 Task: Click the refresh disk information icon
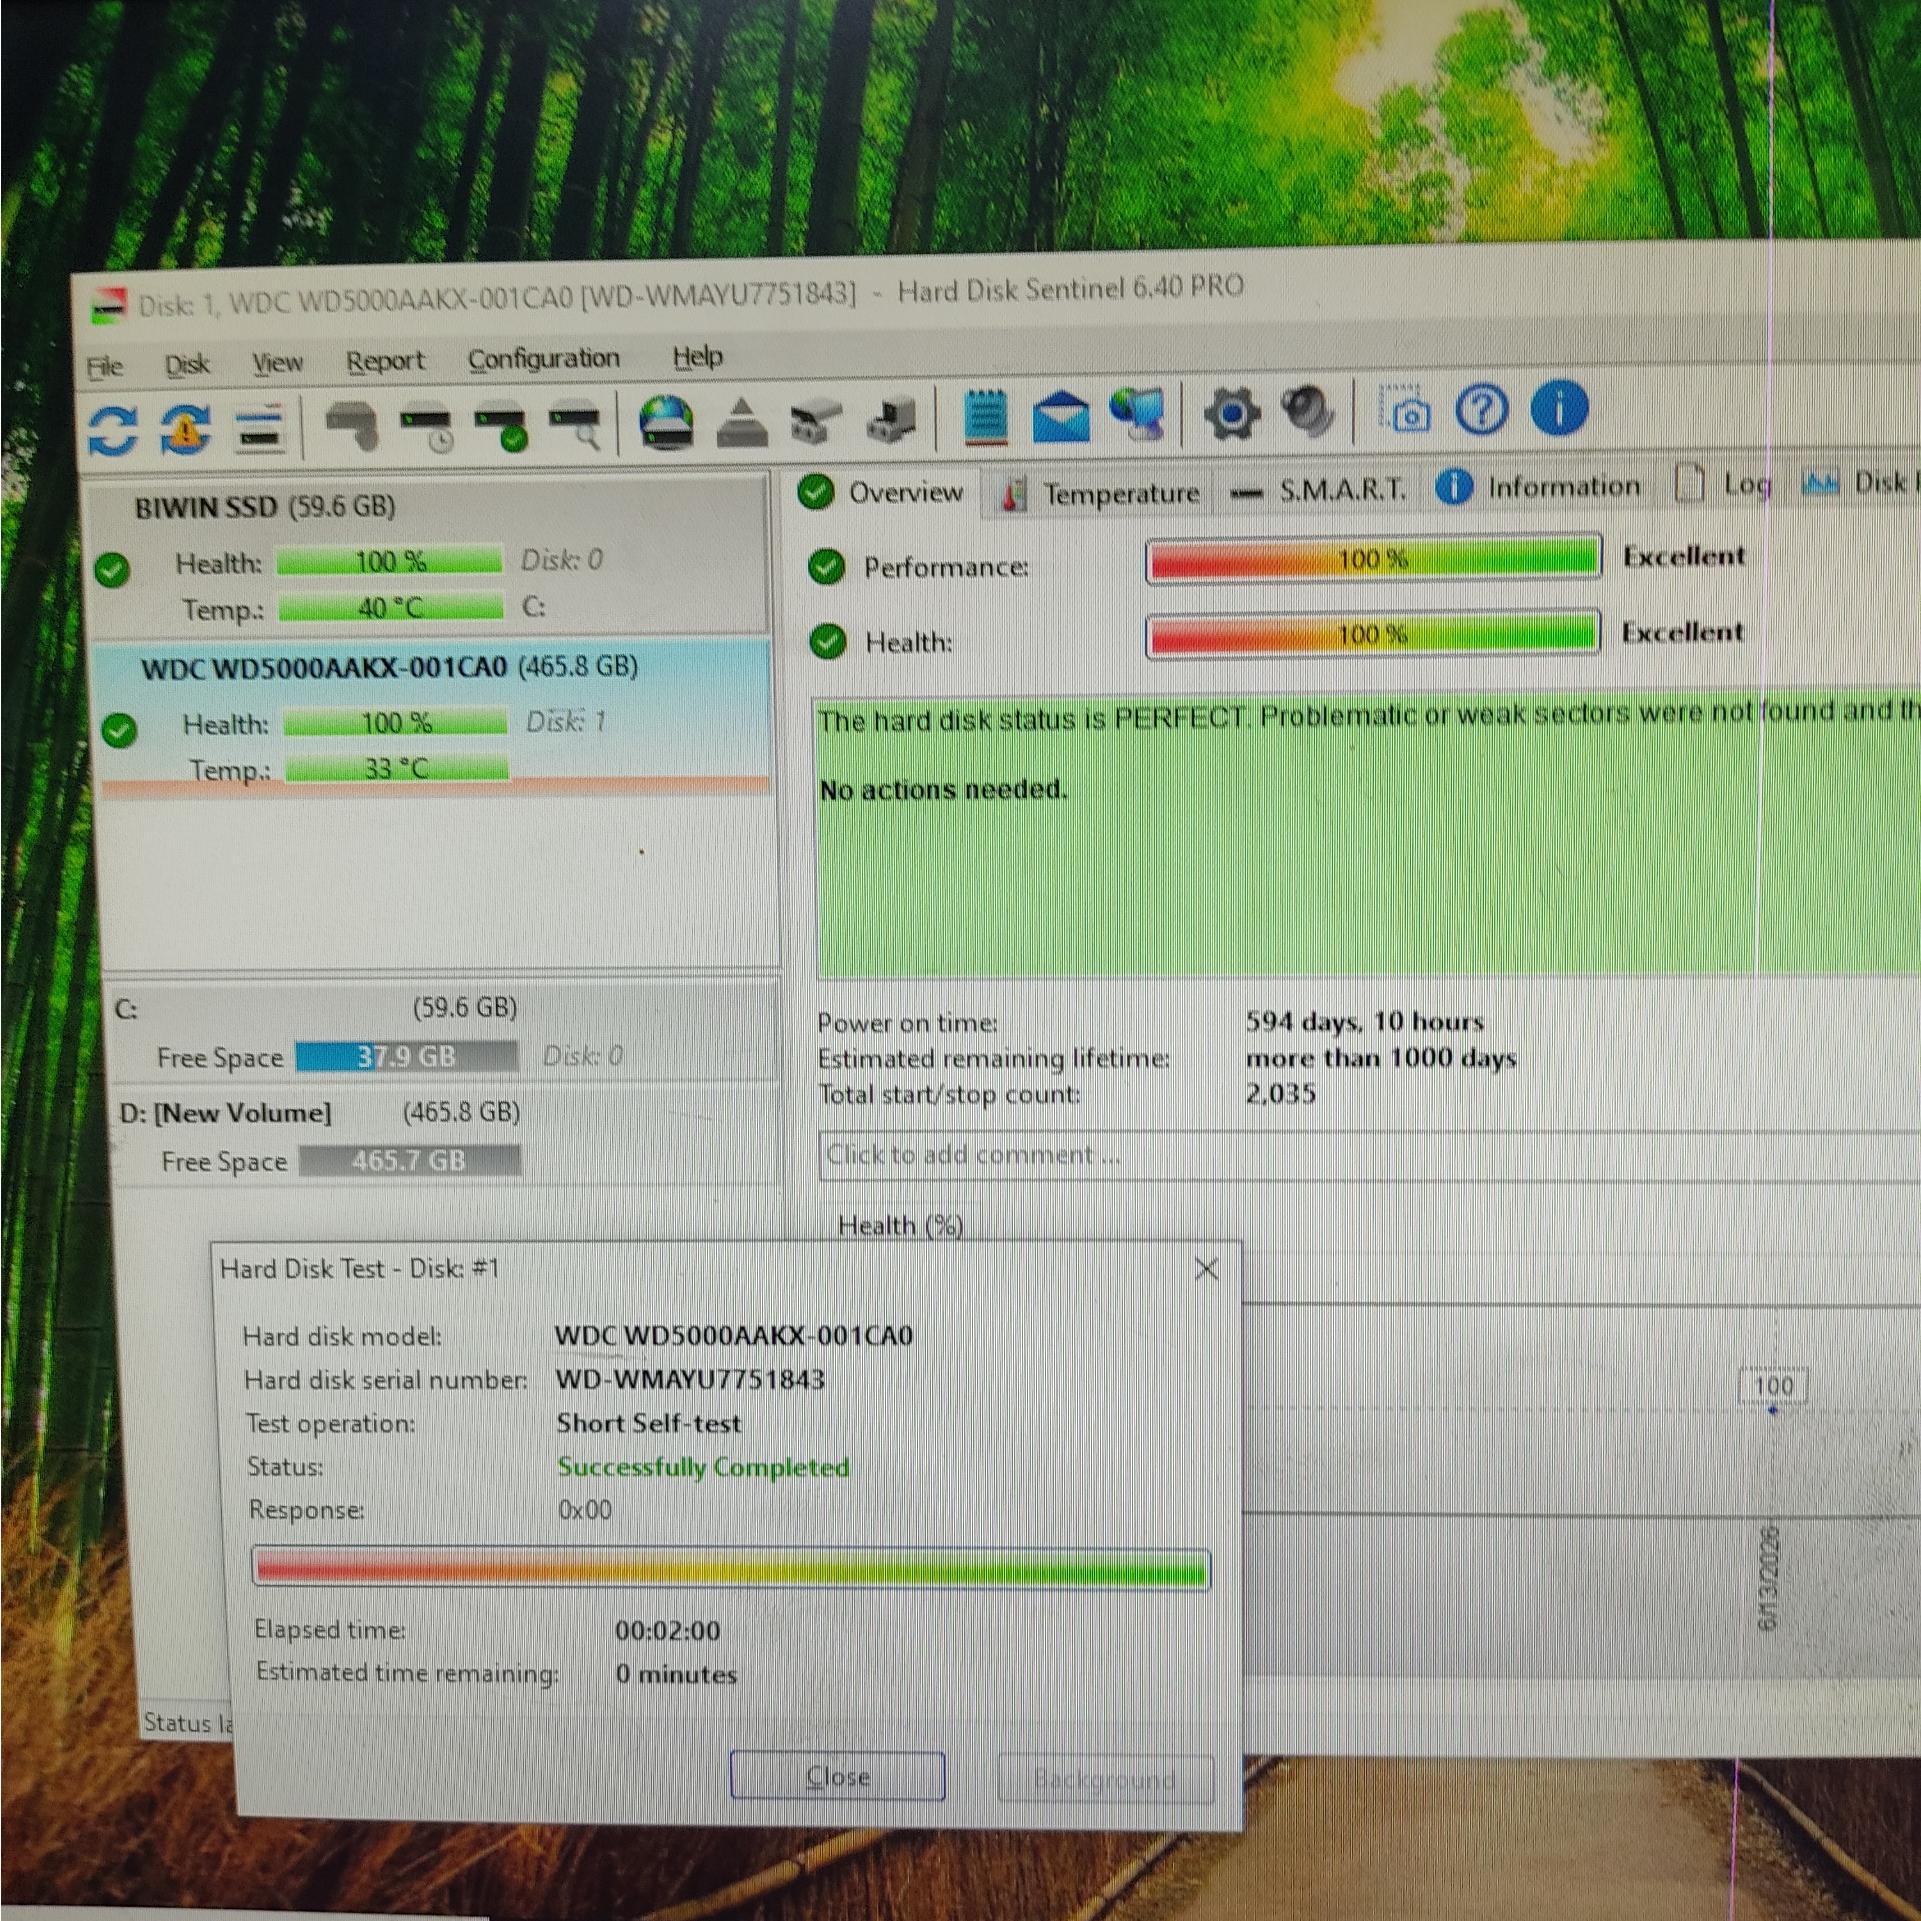click(x=113, y=429)
